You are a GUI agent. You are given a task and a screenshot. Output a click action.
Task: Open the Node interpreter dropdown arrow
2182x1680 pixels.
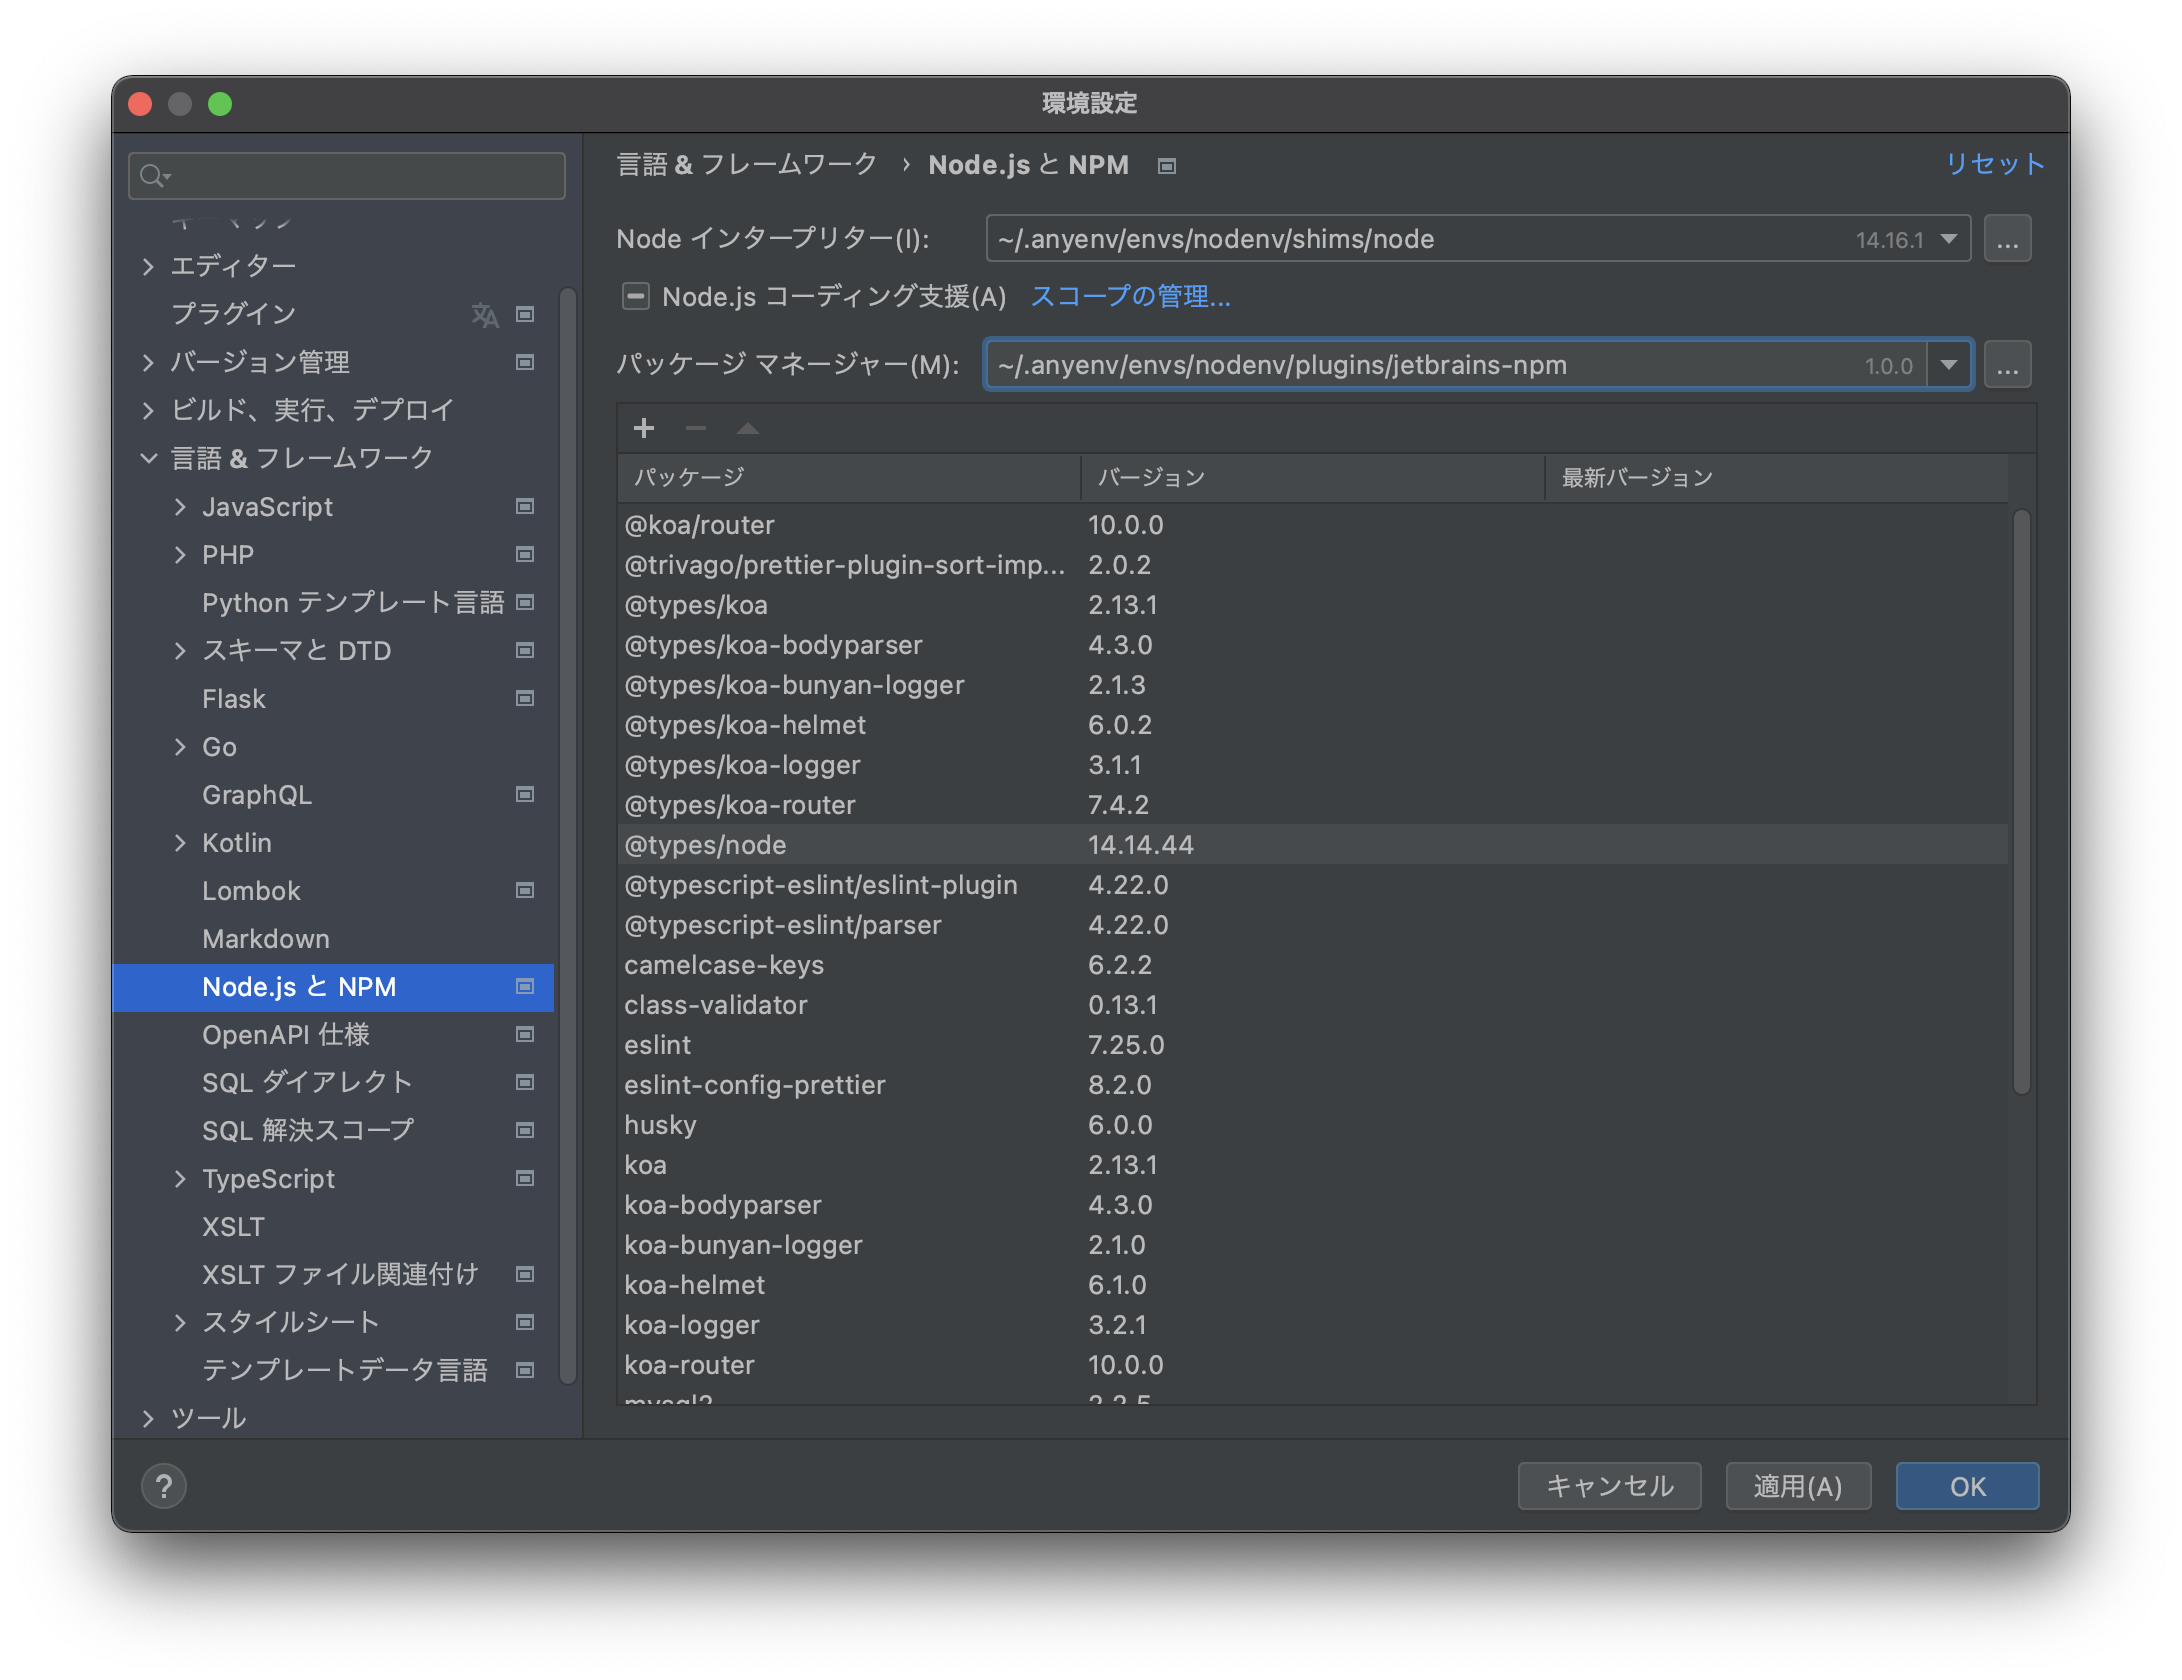1948,240
